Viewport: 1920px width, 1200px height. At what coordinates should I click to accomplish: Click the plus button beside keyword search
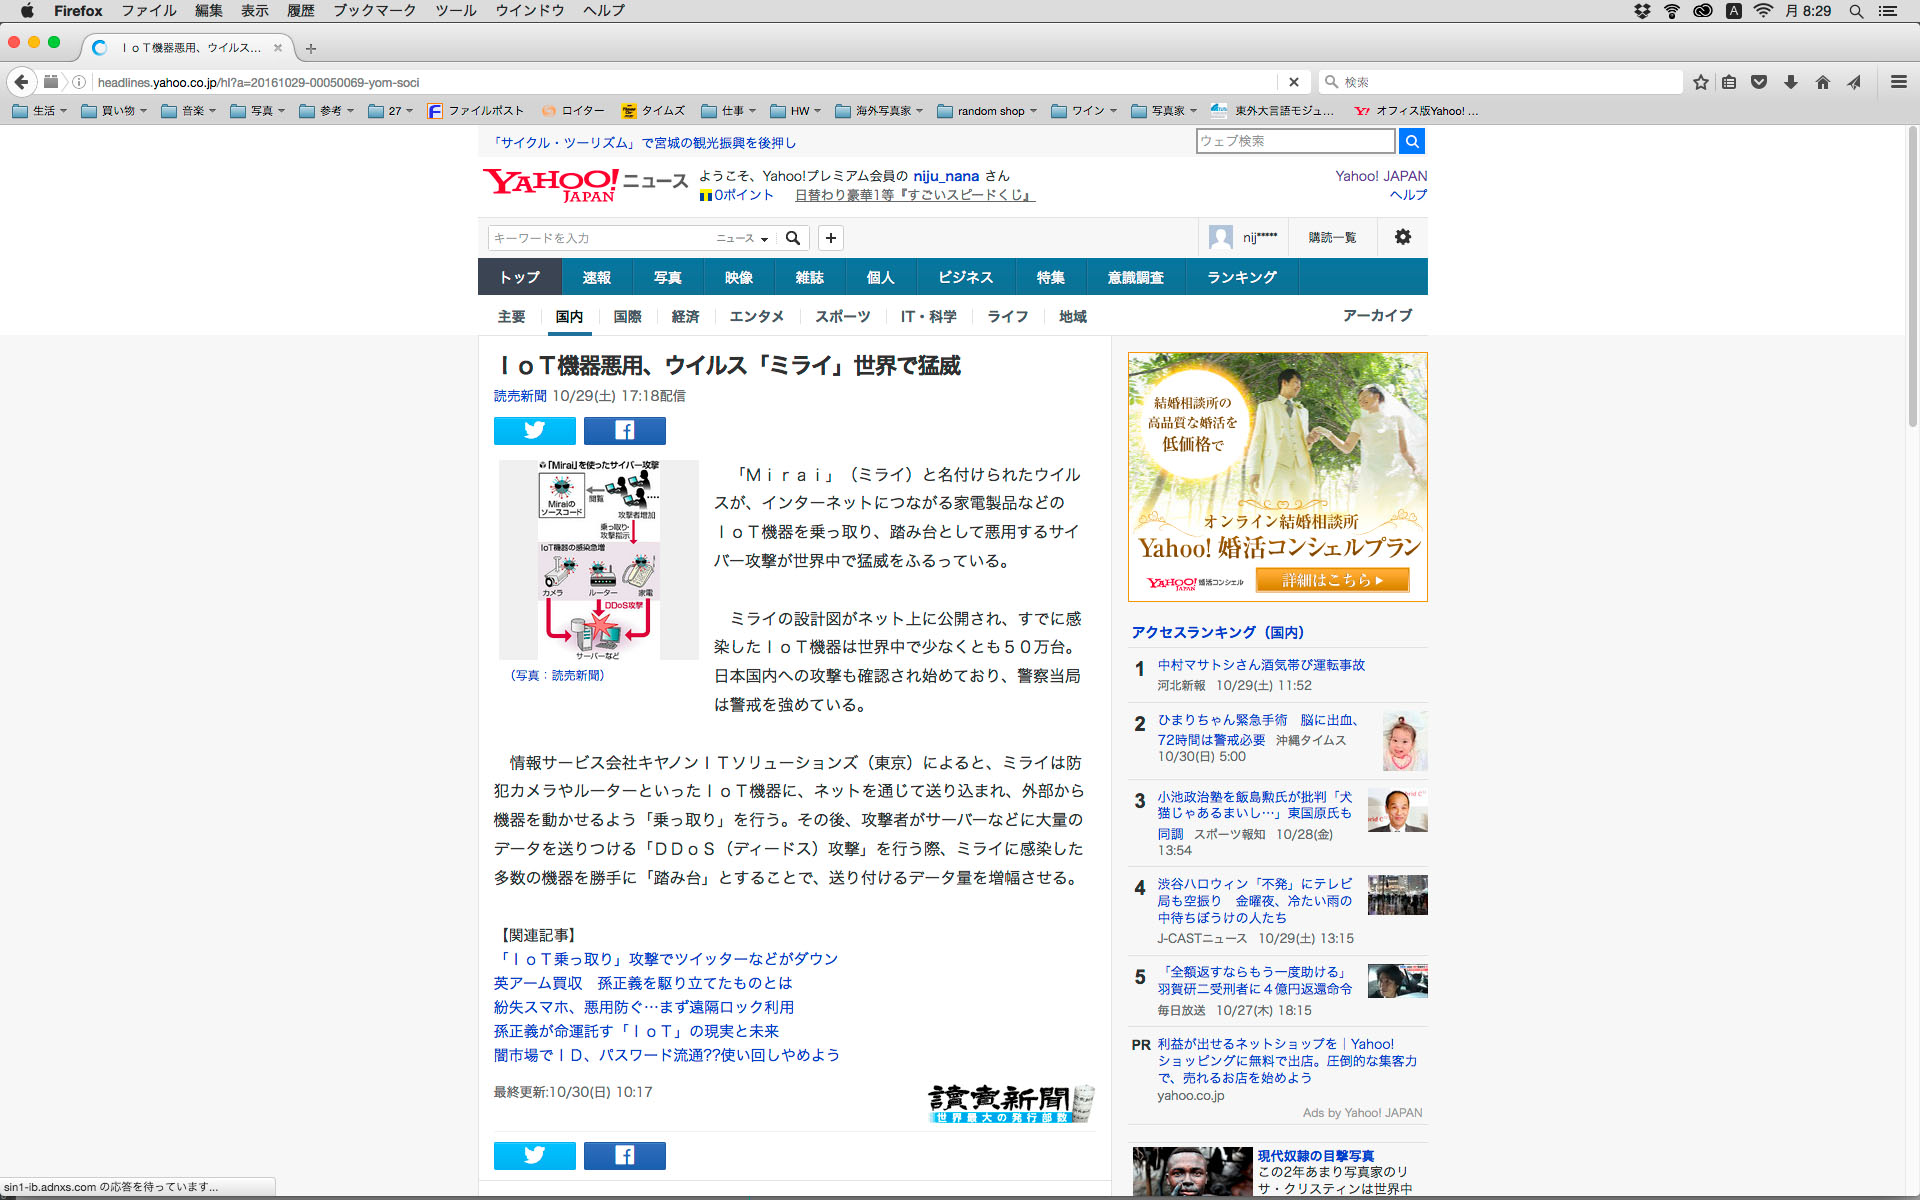coord(830,238)
